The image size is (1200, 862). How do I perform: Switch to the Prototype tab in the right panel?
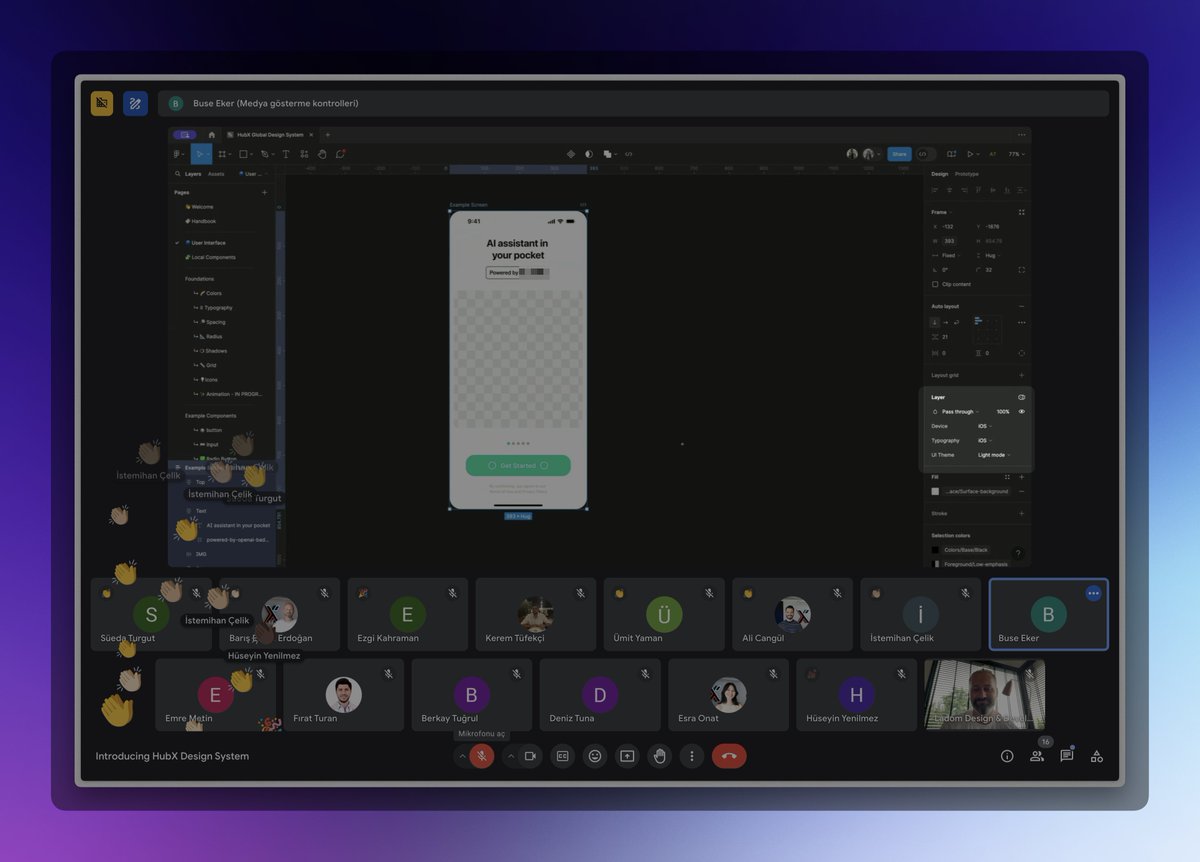(967, 174)
